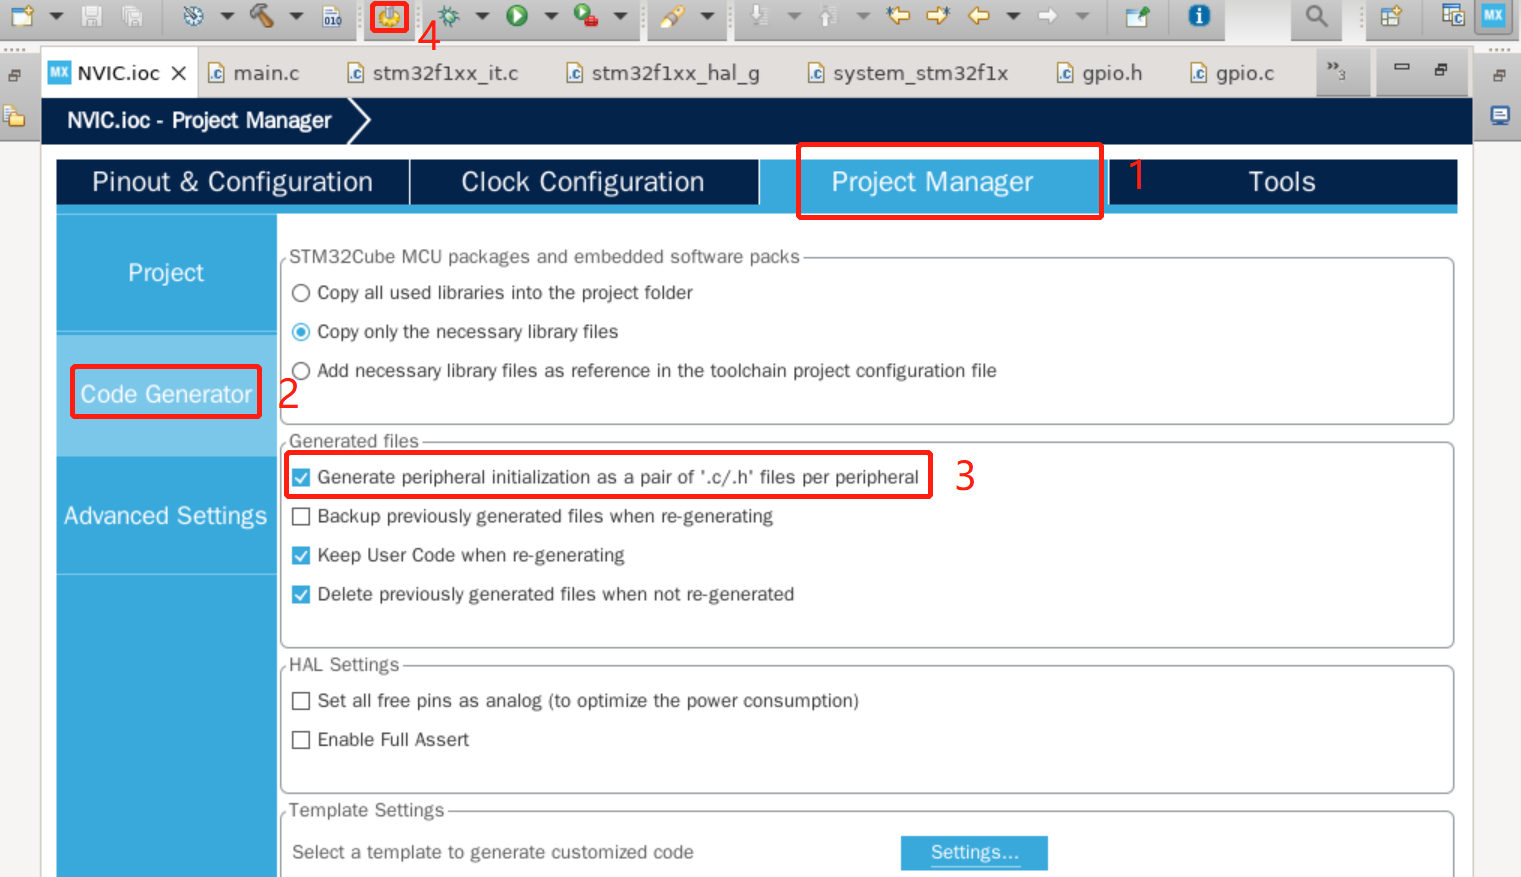The width and height of the screenshot is (1521, 877).
Task: Click Next edit location starred arrow
Action: [x=938, y=15]
